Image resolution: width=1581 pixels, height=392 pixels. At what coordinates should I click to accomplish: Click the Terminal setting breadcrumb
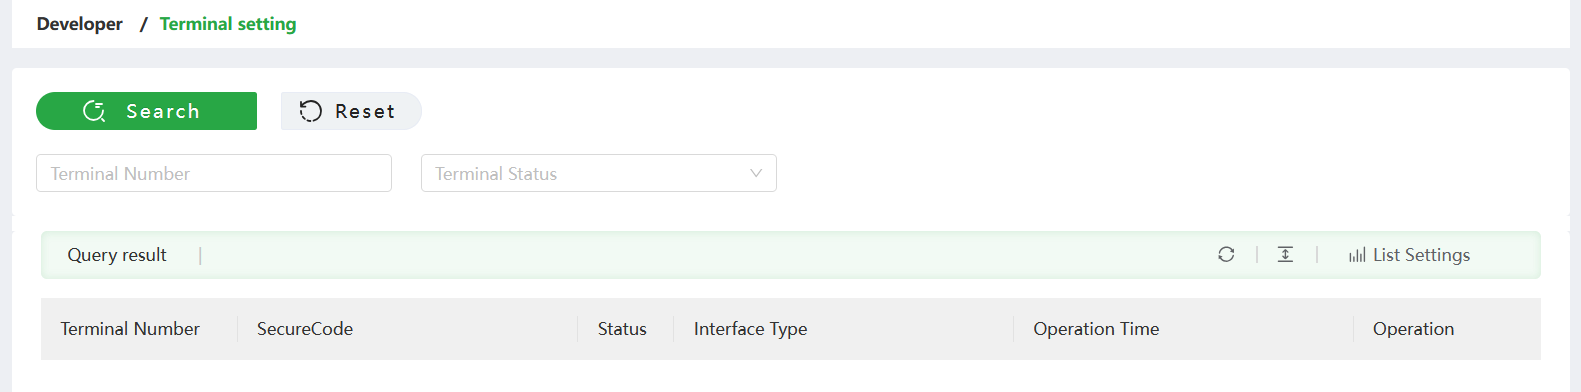[x=228, y=24]
